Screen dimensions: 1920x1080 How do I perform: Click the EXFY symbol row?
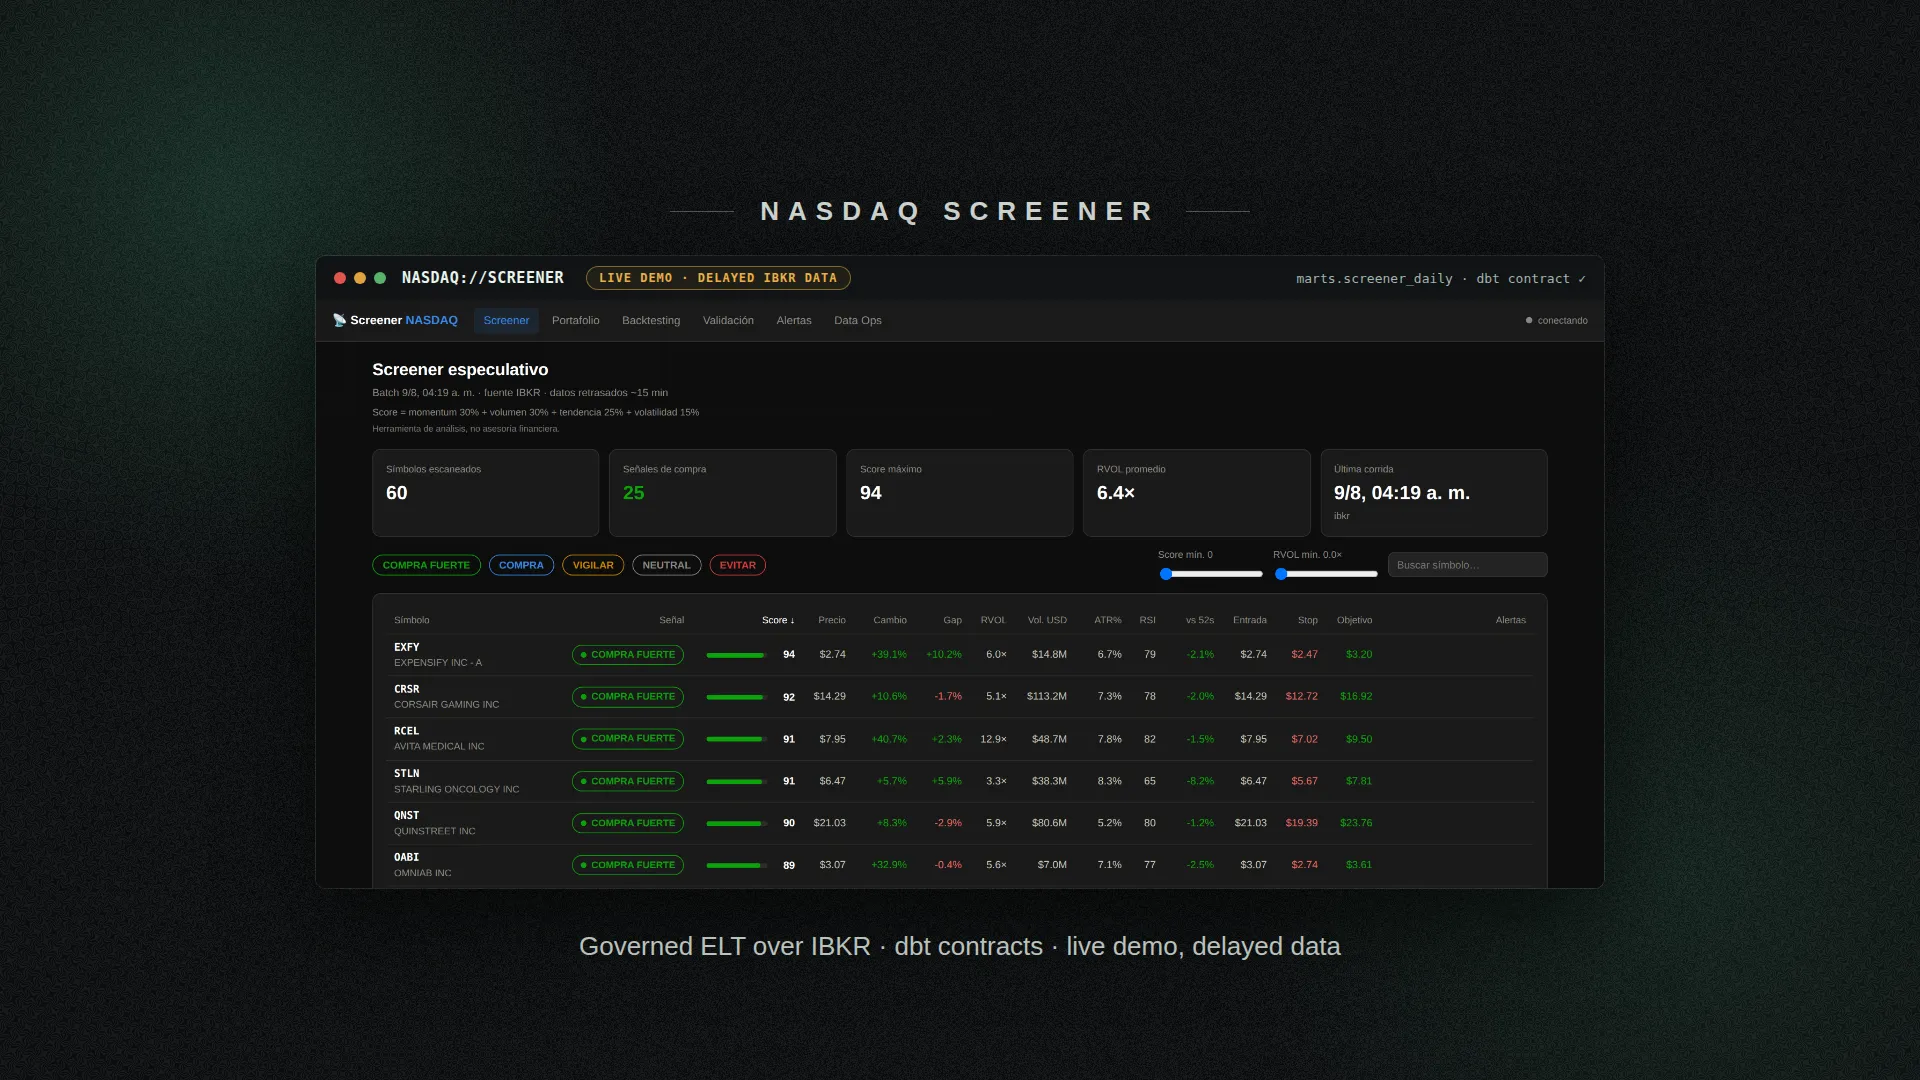tap(960, 655)
